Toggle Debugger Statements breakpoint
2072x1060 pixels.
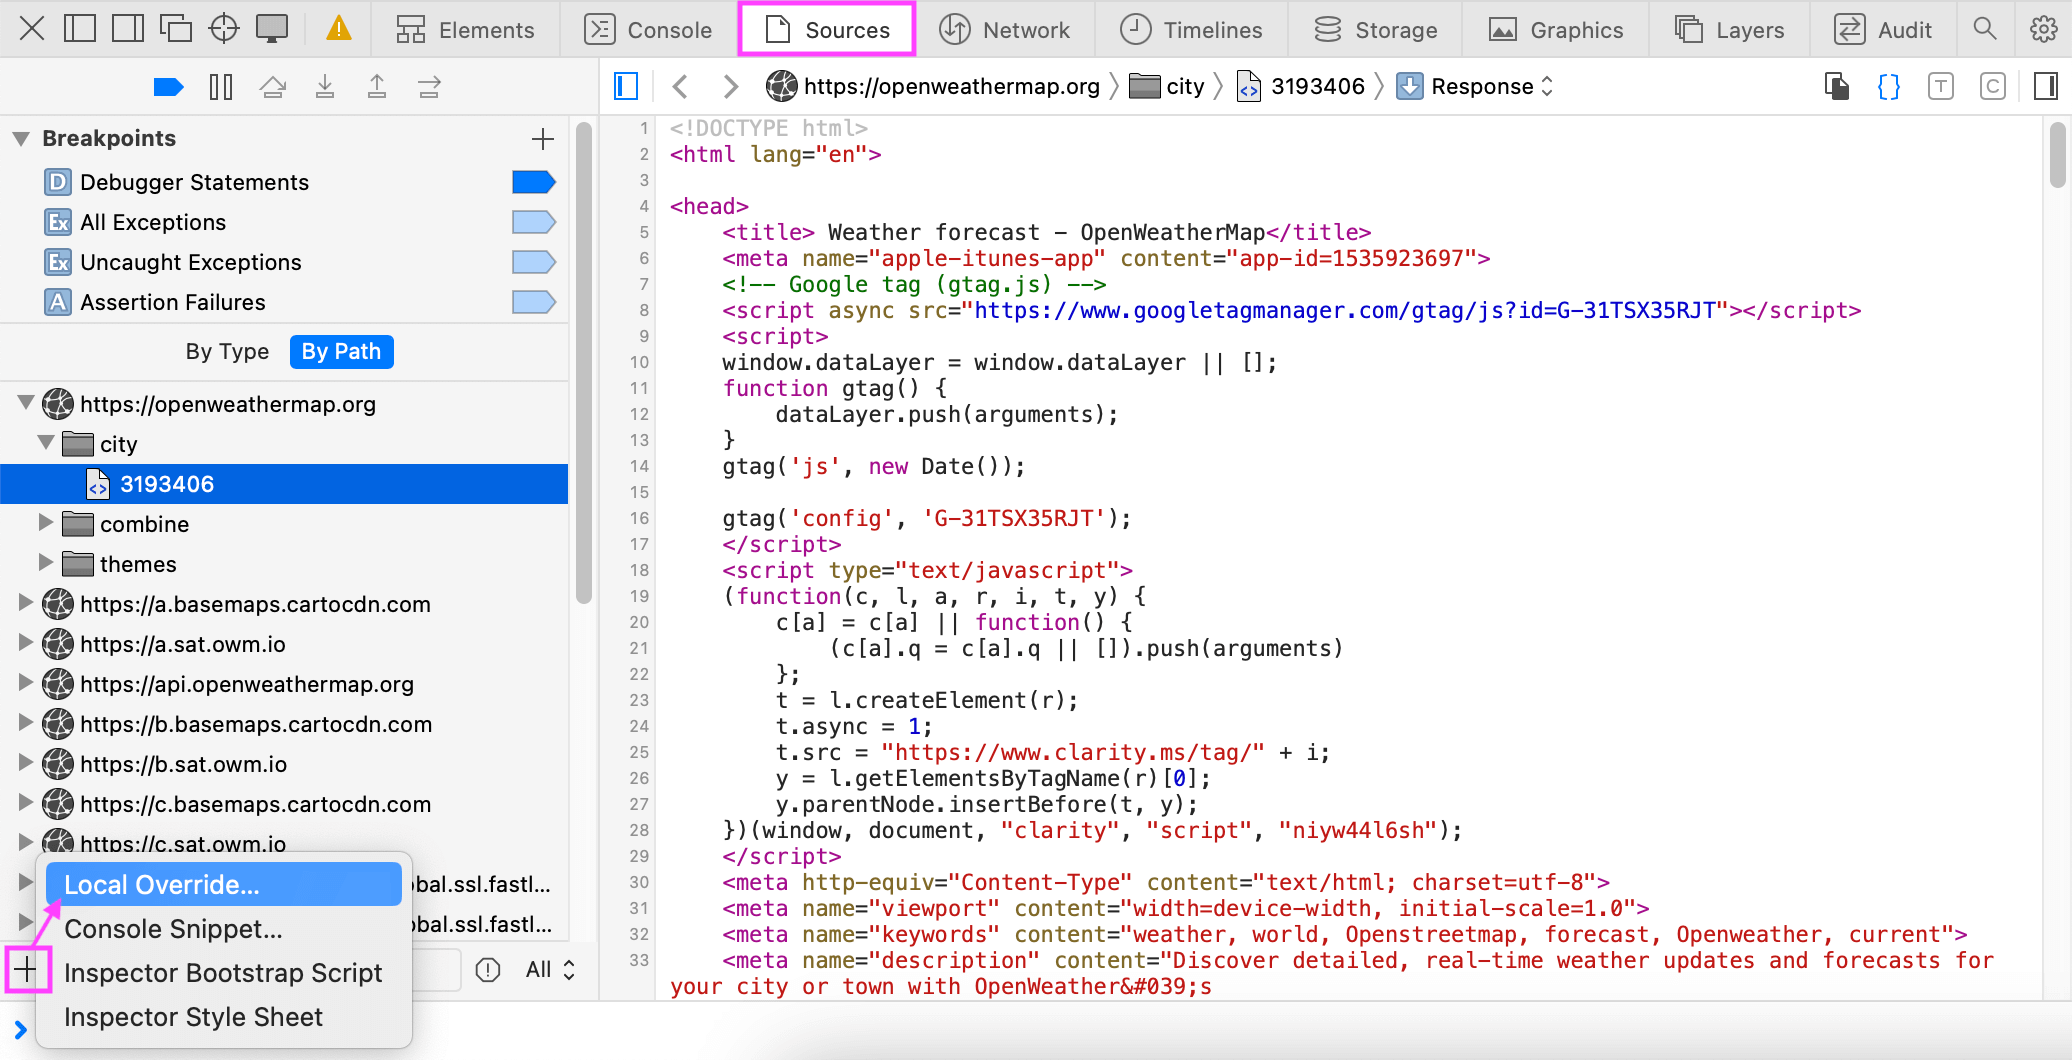pos(534,182)
